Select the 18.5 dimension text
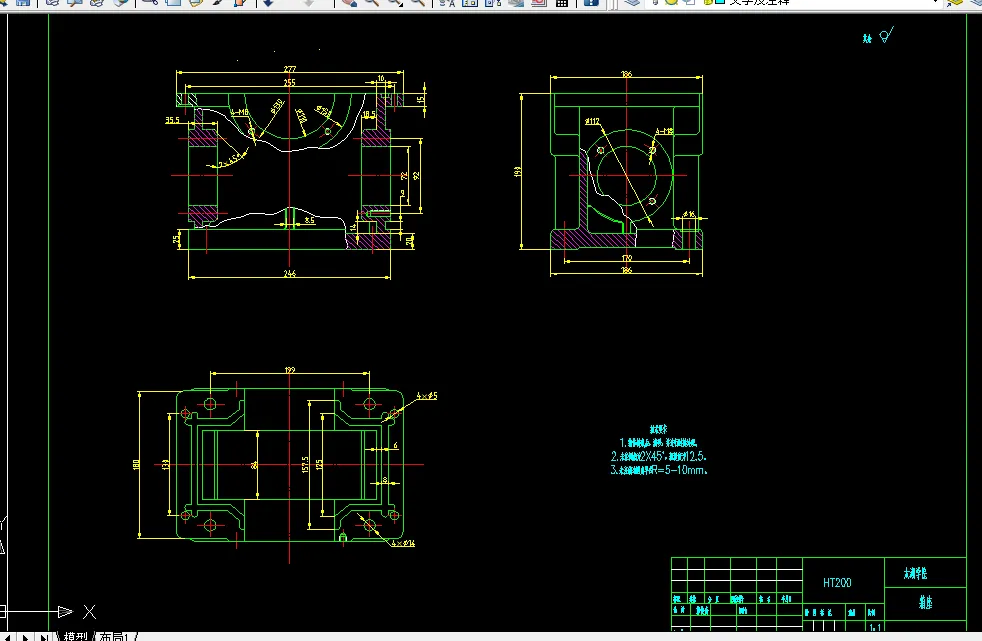The width and height of the screenshot is (982, 641). click(369, 115)
